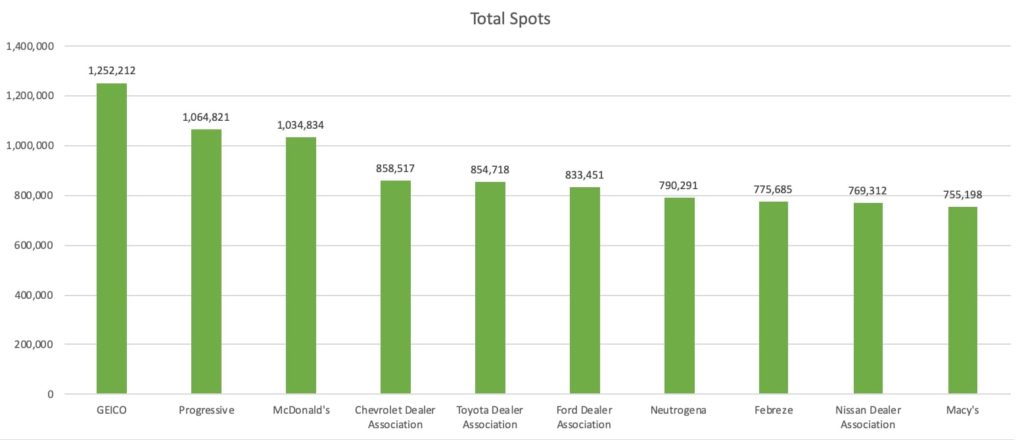1024x440 pixels.
Task: Select the 600,000 axis label
Action: [x=34, y=245]
